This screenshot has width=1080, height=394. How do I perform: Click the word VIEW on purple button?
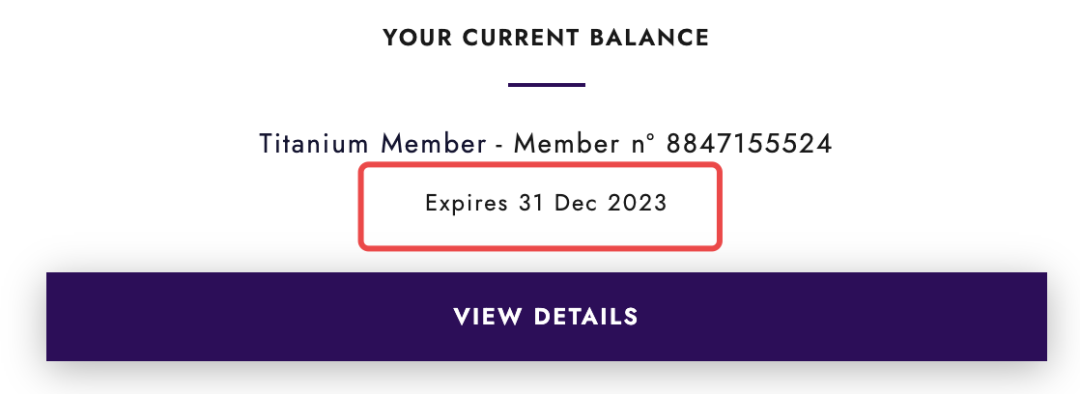pos(488,316)
